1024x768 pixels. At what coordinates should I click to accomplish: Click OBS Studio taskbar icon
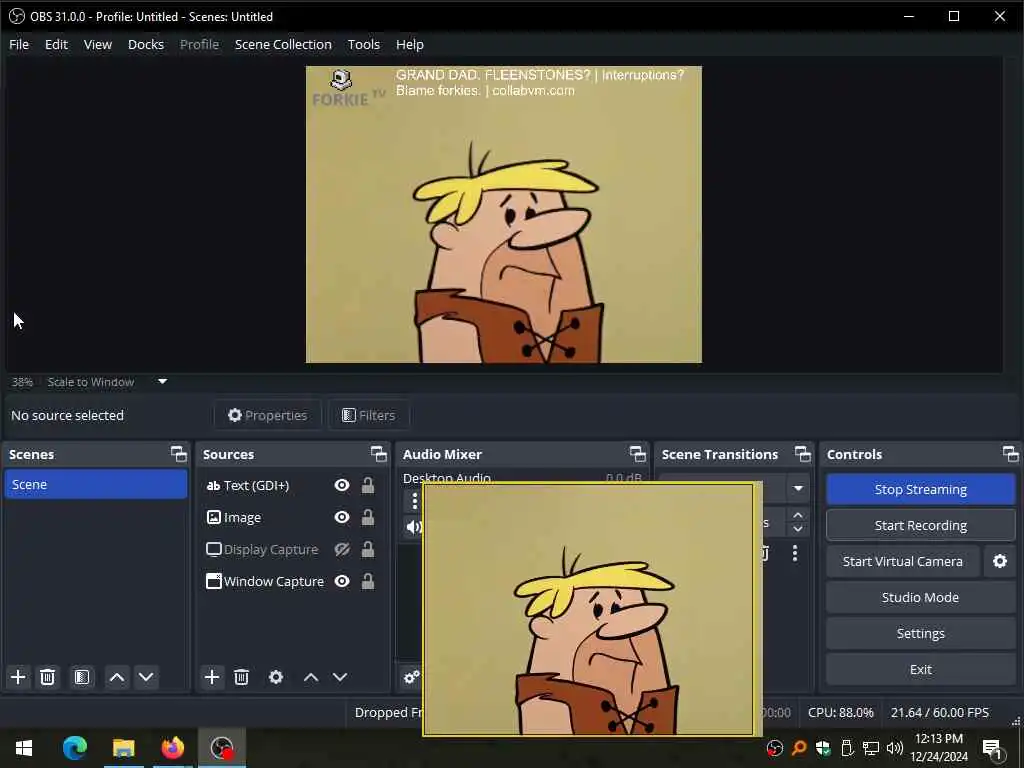tap(222, 748)
